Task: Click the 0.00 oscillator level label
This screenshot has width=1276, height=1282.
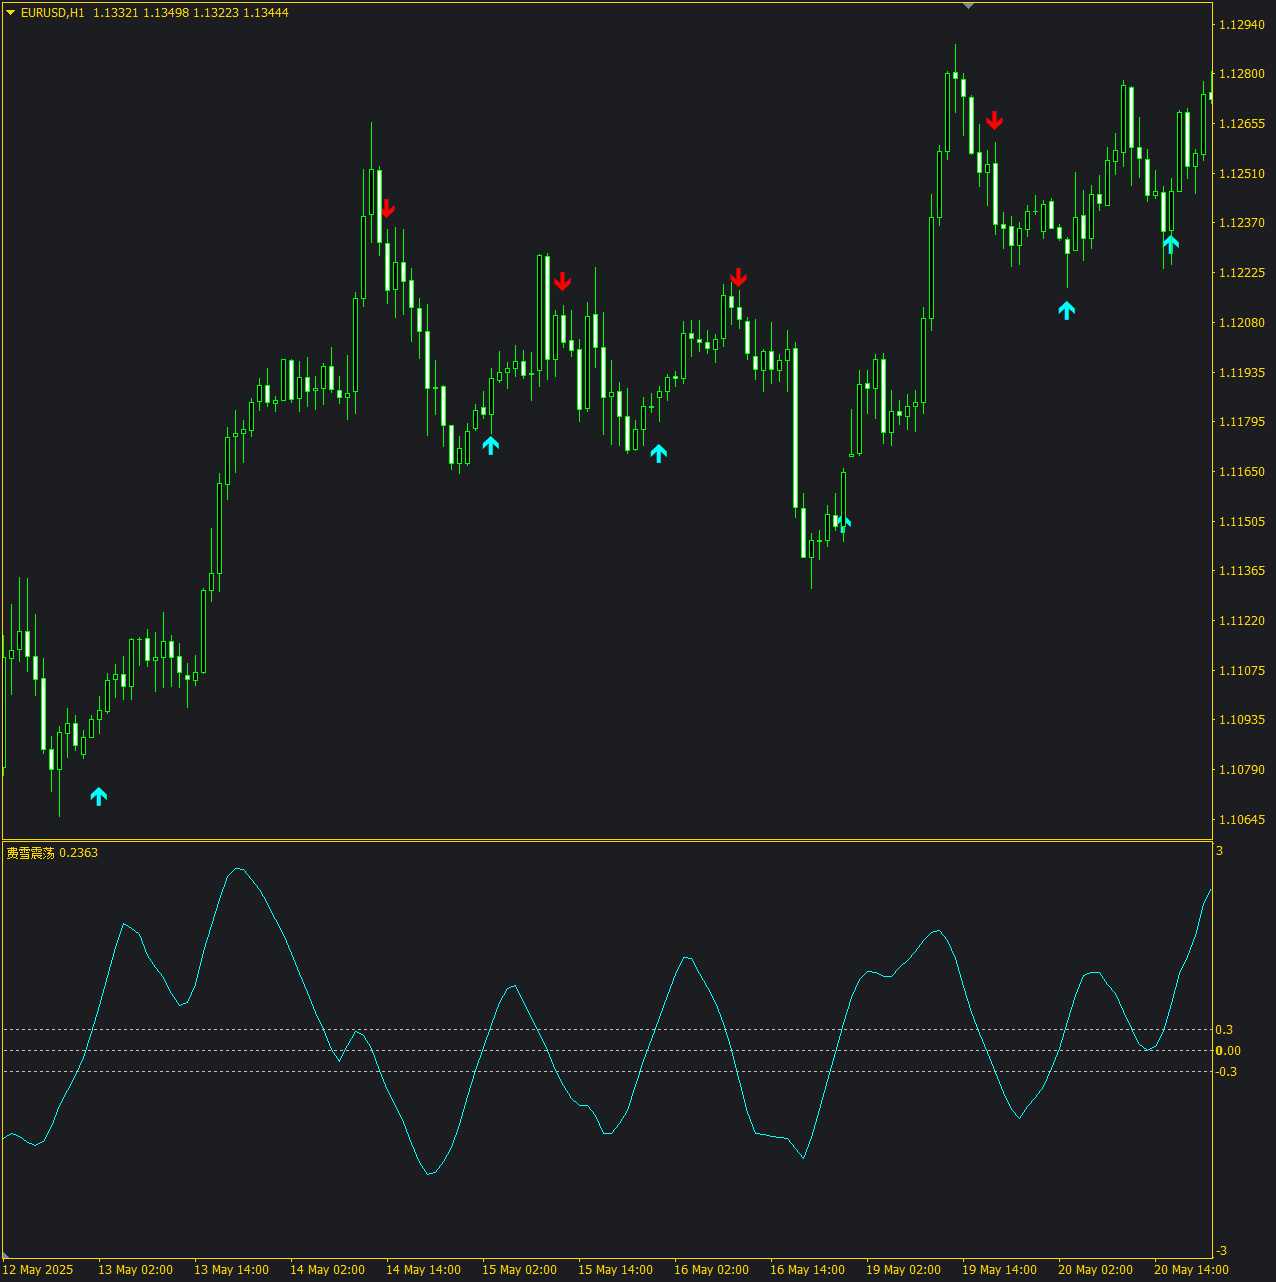Action: pyautogui.click(x=1228, y=1051)
